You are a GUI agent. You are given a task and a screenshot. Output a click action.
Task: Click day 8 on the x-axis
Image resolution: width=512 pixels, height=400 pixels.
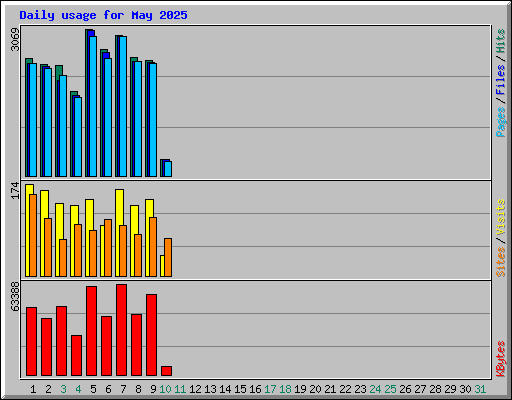click(x=138, y=389)
